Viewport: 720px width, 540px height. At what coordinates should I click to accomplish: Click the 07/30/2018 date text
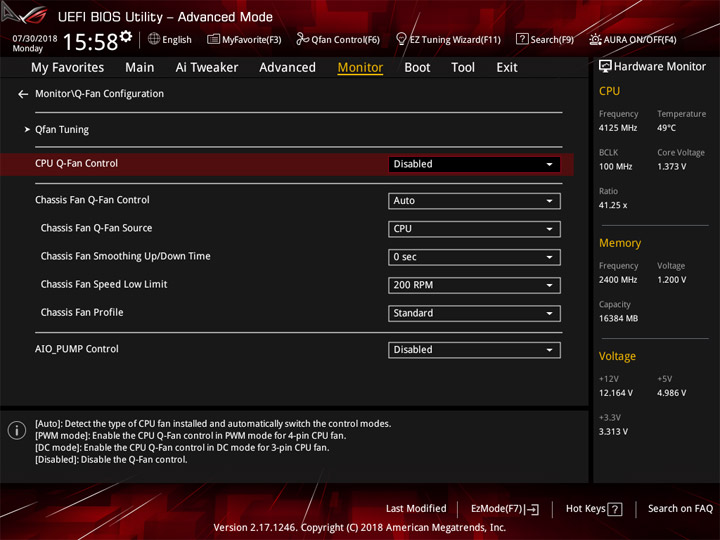[35, 39]
